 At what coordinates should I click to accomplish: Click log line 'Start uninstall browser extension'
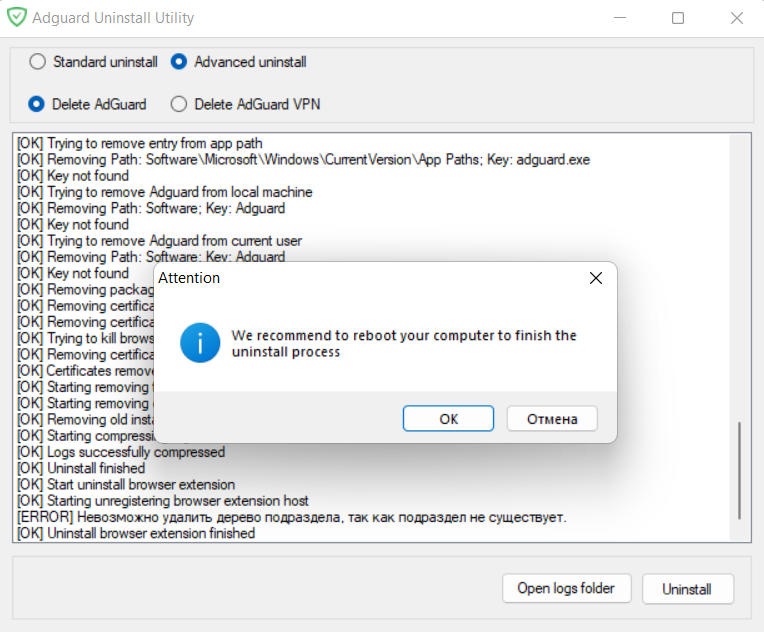pos(126,485)
